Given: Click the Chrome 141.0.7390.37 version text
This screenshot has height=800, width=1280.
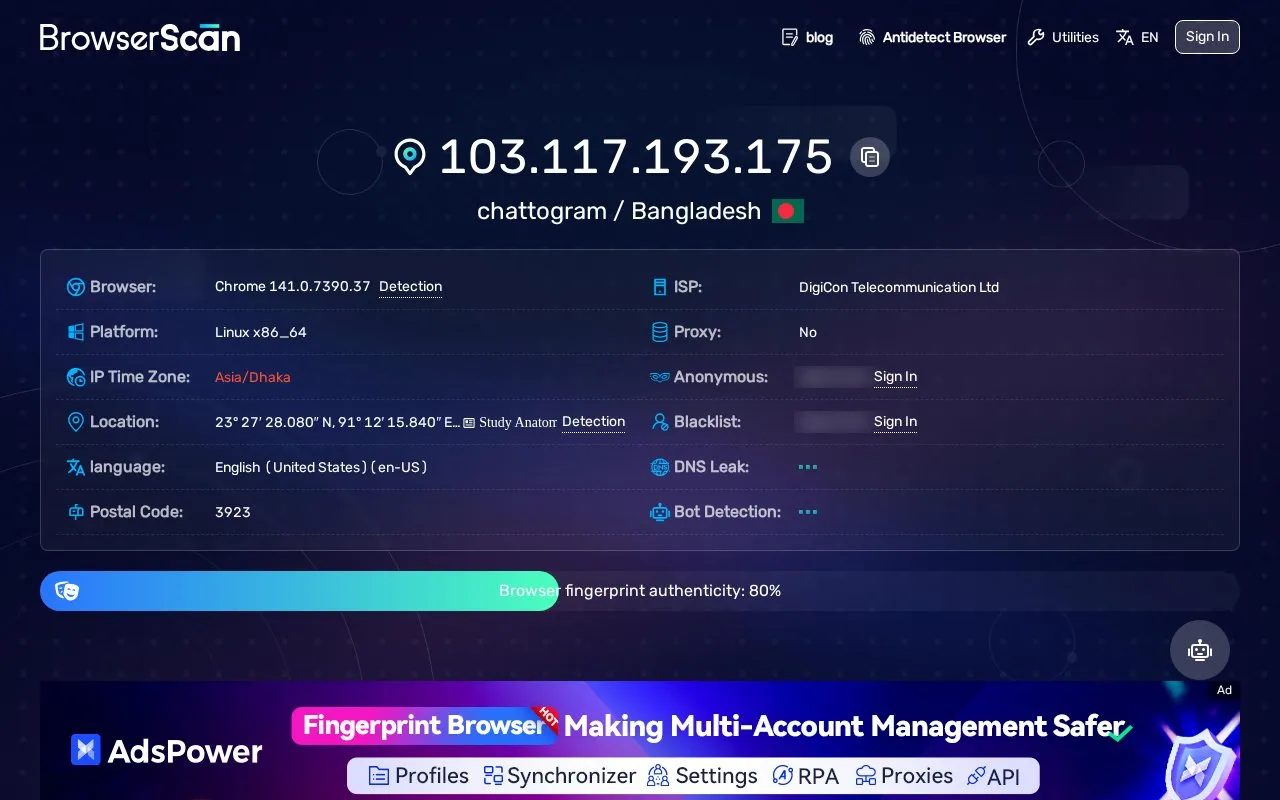Looking at the screenshot, I should (293, 287).
